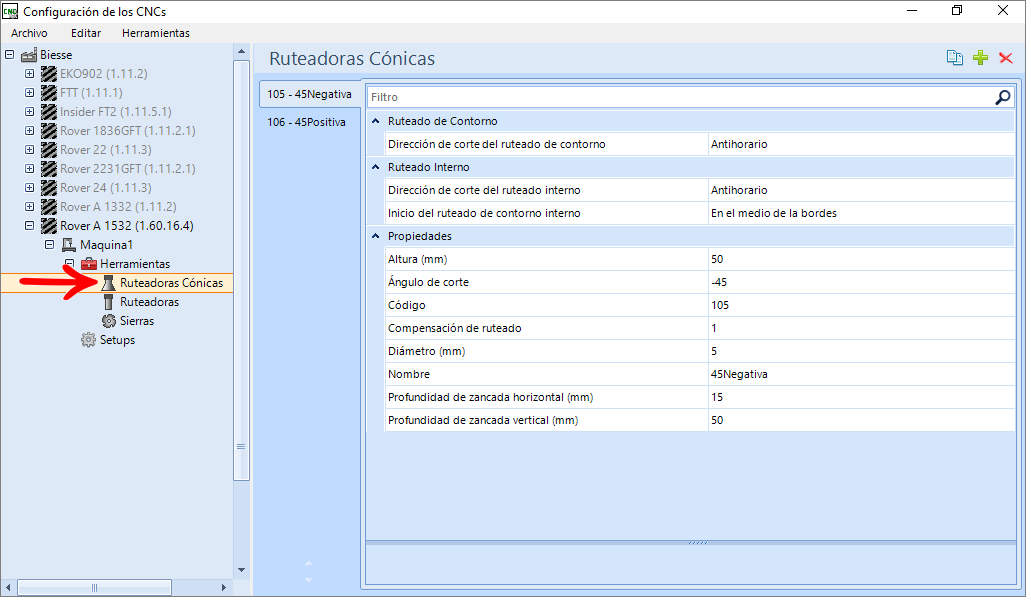Select Ruteadoras in the tree

(x=150, y=303)
